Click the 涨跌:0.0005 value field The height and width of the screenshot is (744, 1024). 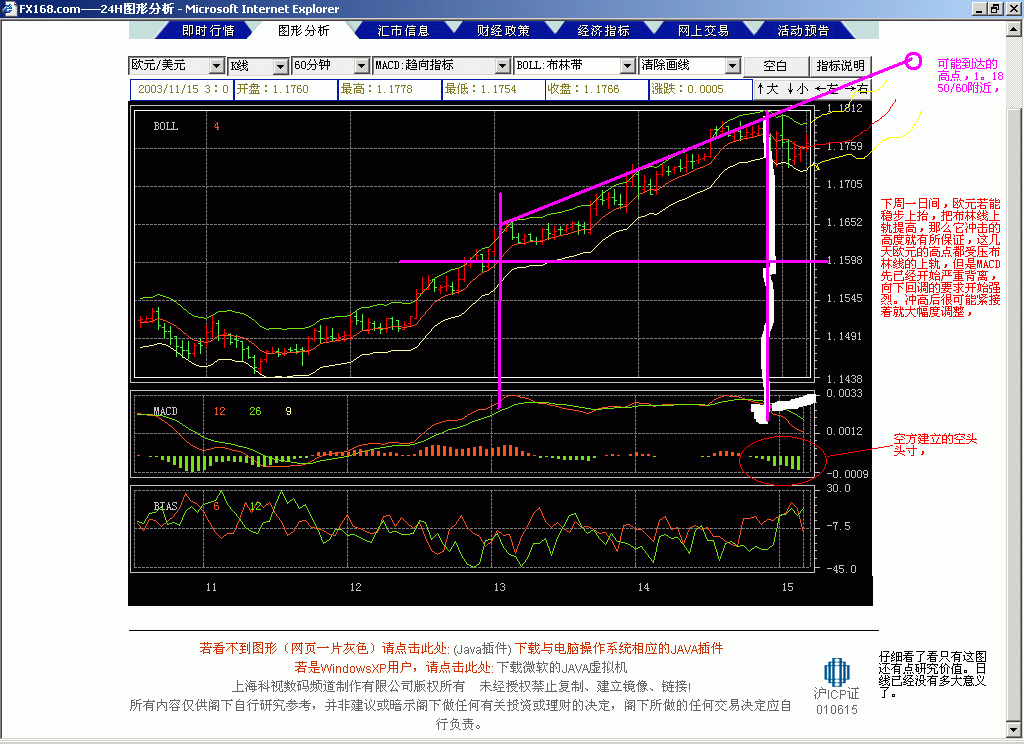click(x=701, y=89)
